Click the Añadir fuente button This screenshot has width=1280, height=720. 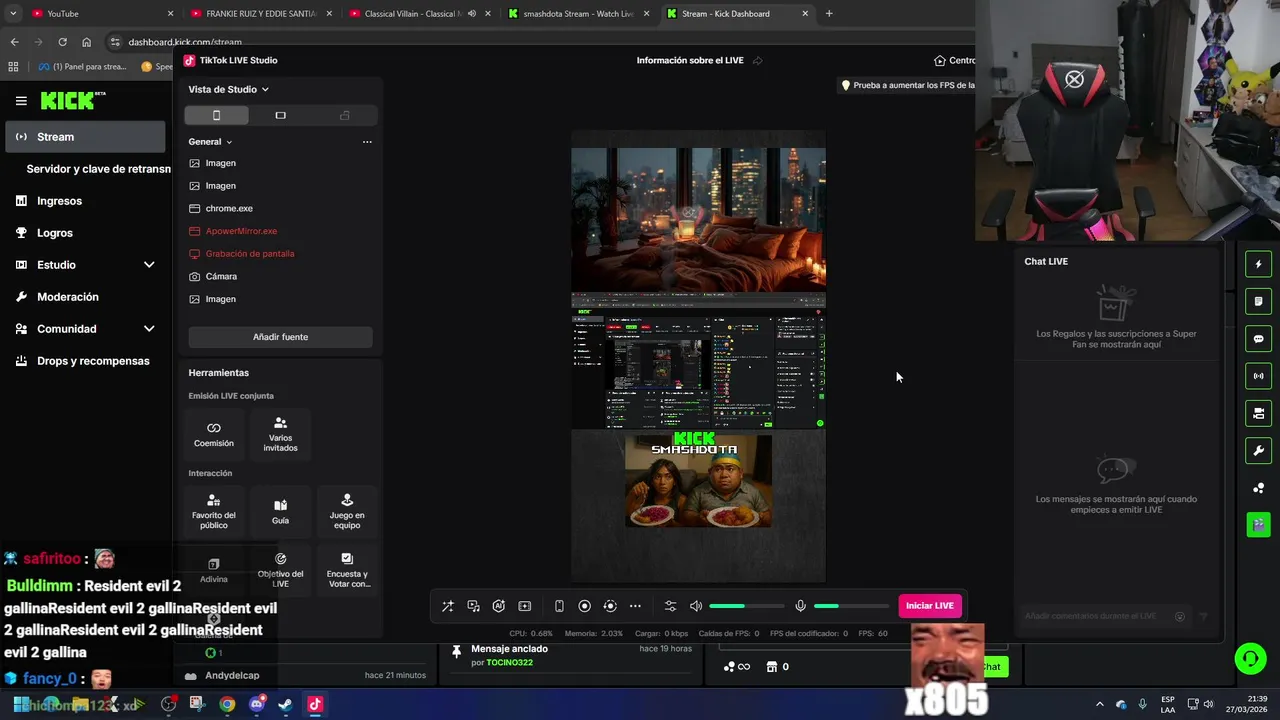click(x=281, y=337)
